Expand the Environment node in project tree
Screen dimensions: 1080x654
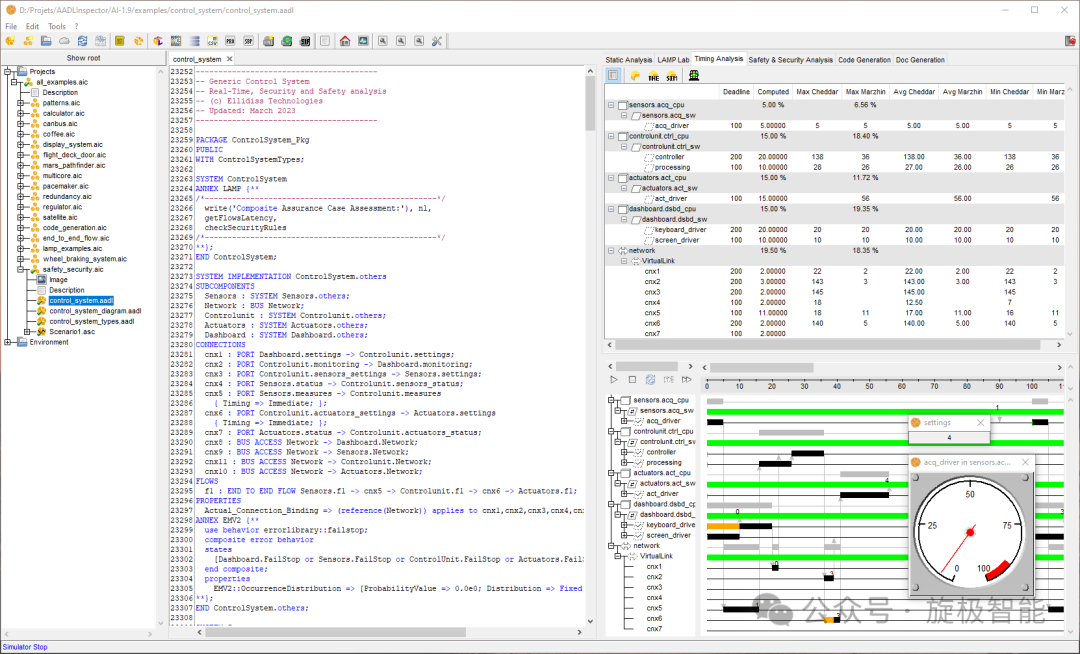9,342
